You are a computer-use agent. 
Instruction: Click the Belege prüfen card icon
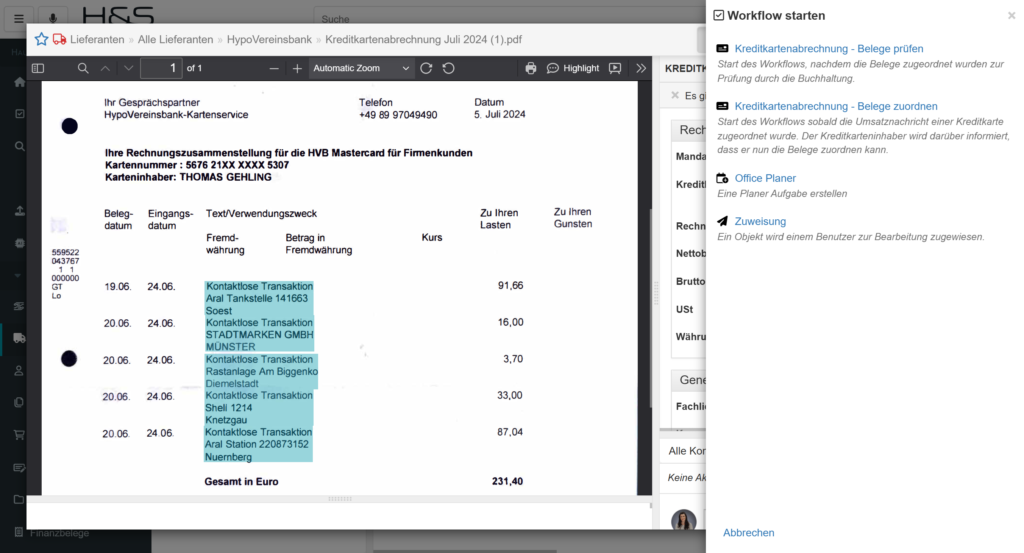[x=722, y=48]
